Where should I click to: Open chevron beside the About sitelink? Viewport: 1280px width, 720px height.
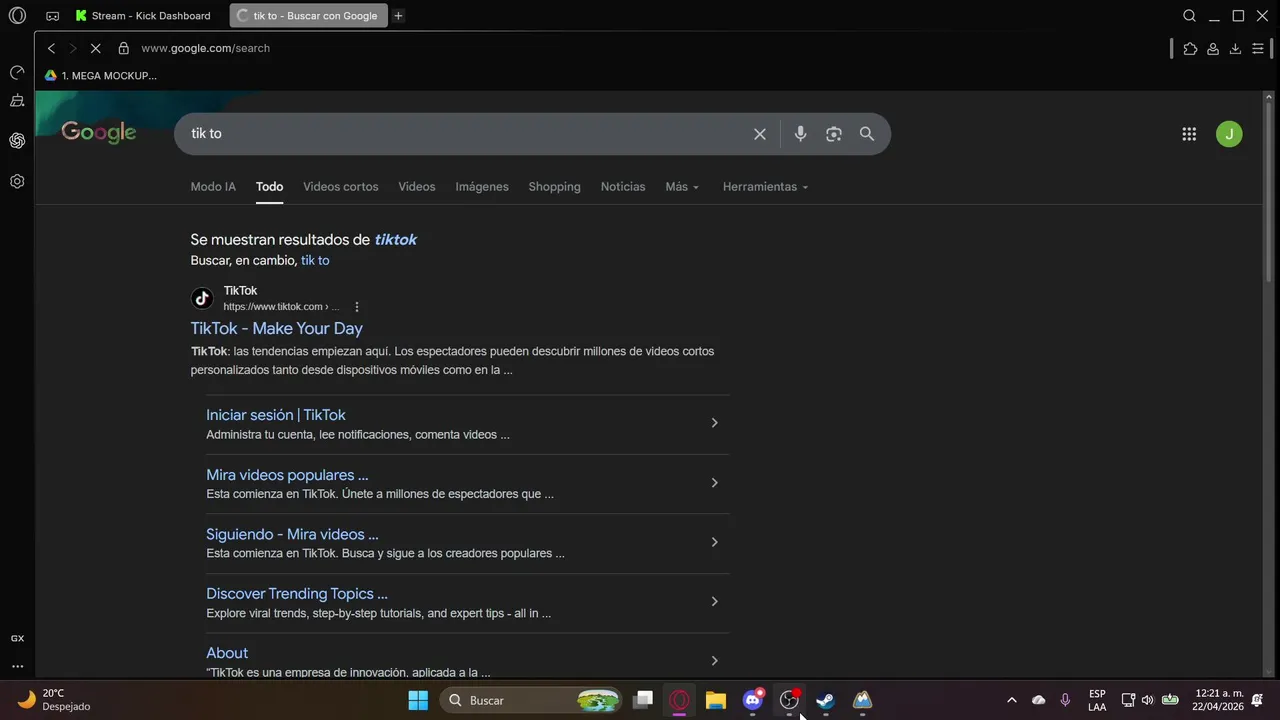click(714, 661)
